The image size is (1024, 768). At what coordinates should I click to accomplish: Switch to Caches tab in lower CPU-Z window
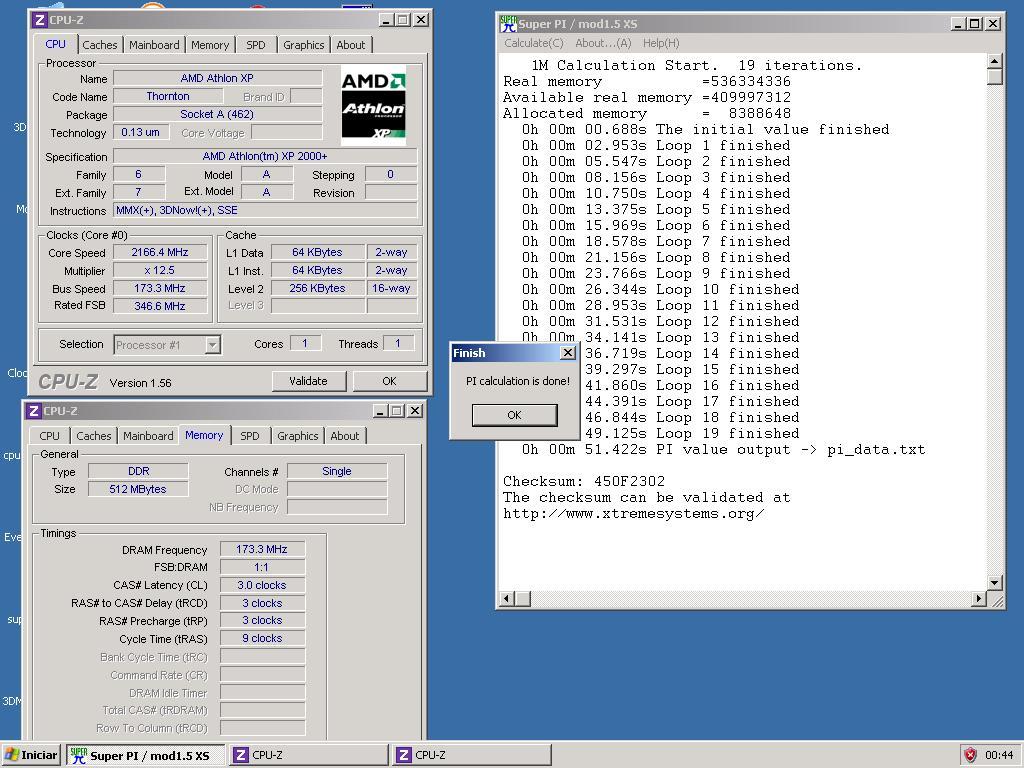(94, 436)
